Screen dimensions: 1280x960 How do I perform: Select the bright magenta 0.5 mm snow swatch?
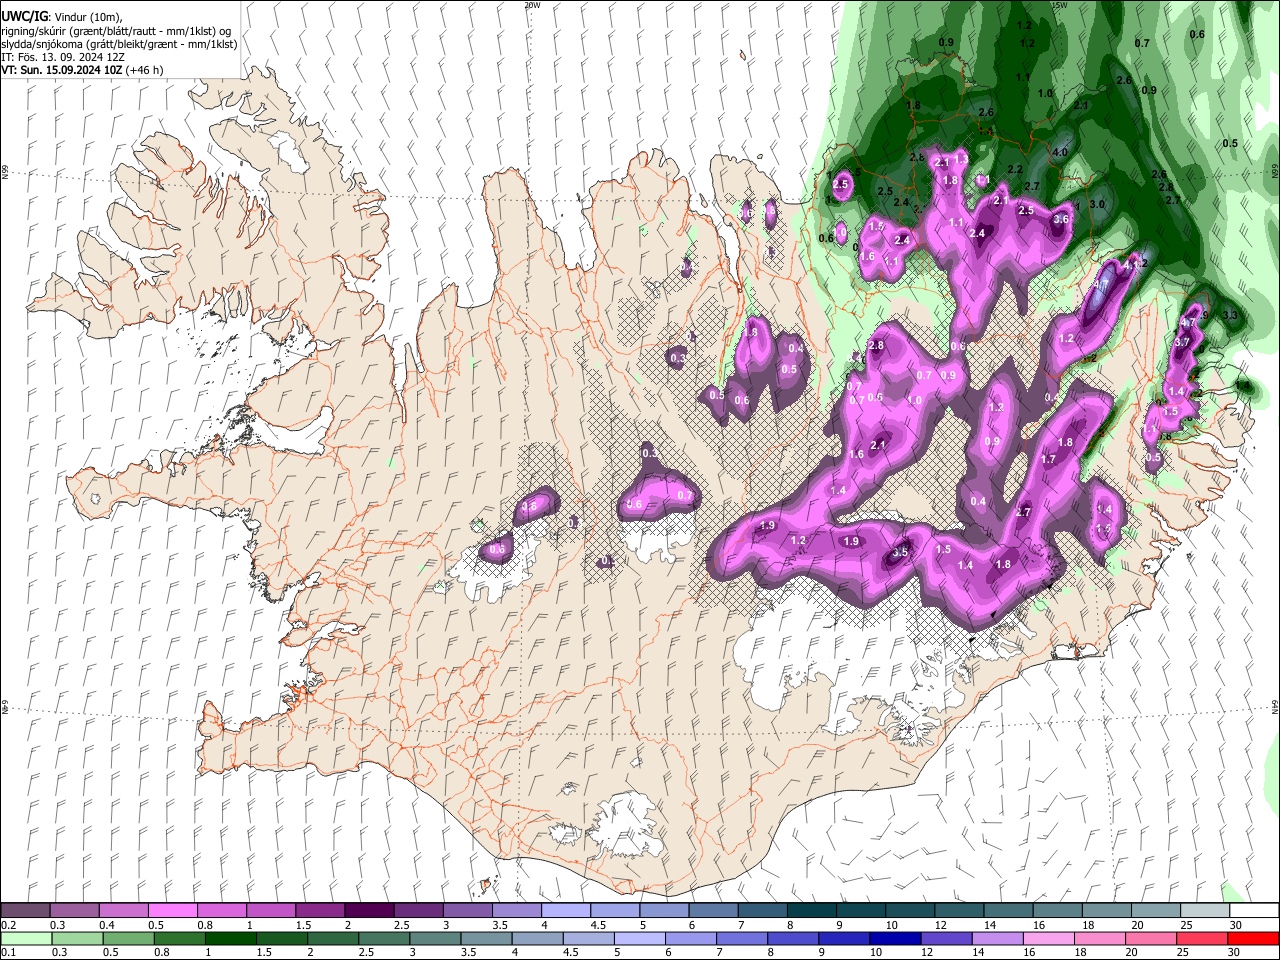[x=172, y=911]
